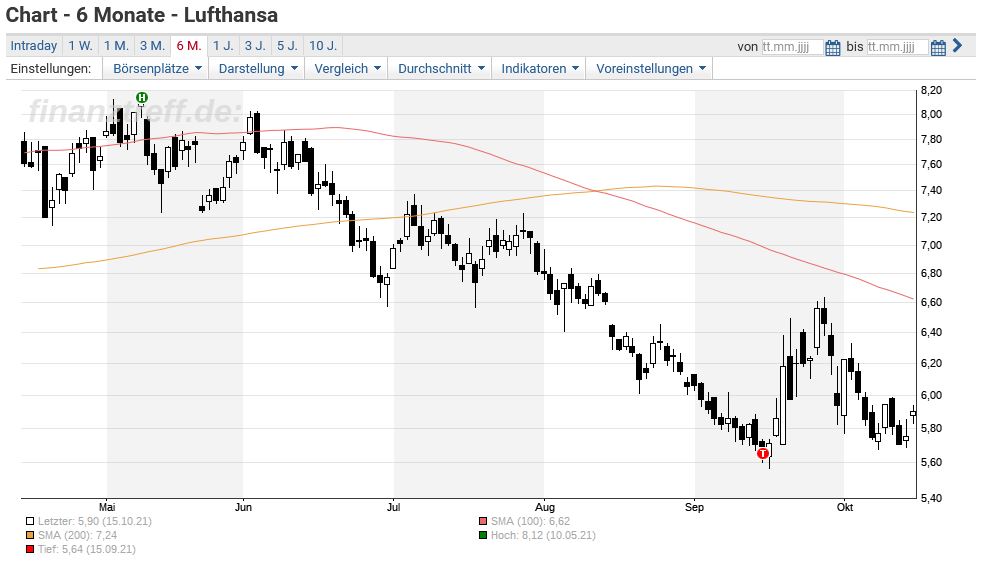Select the 1 M. time range tab
Image resolution: width=982 pixels, height=568 pixels.
(116, 46)
